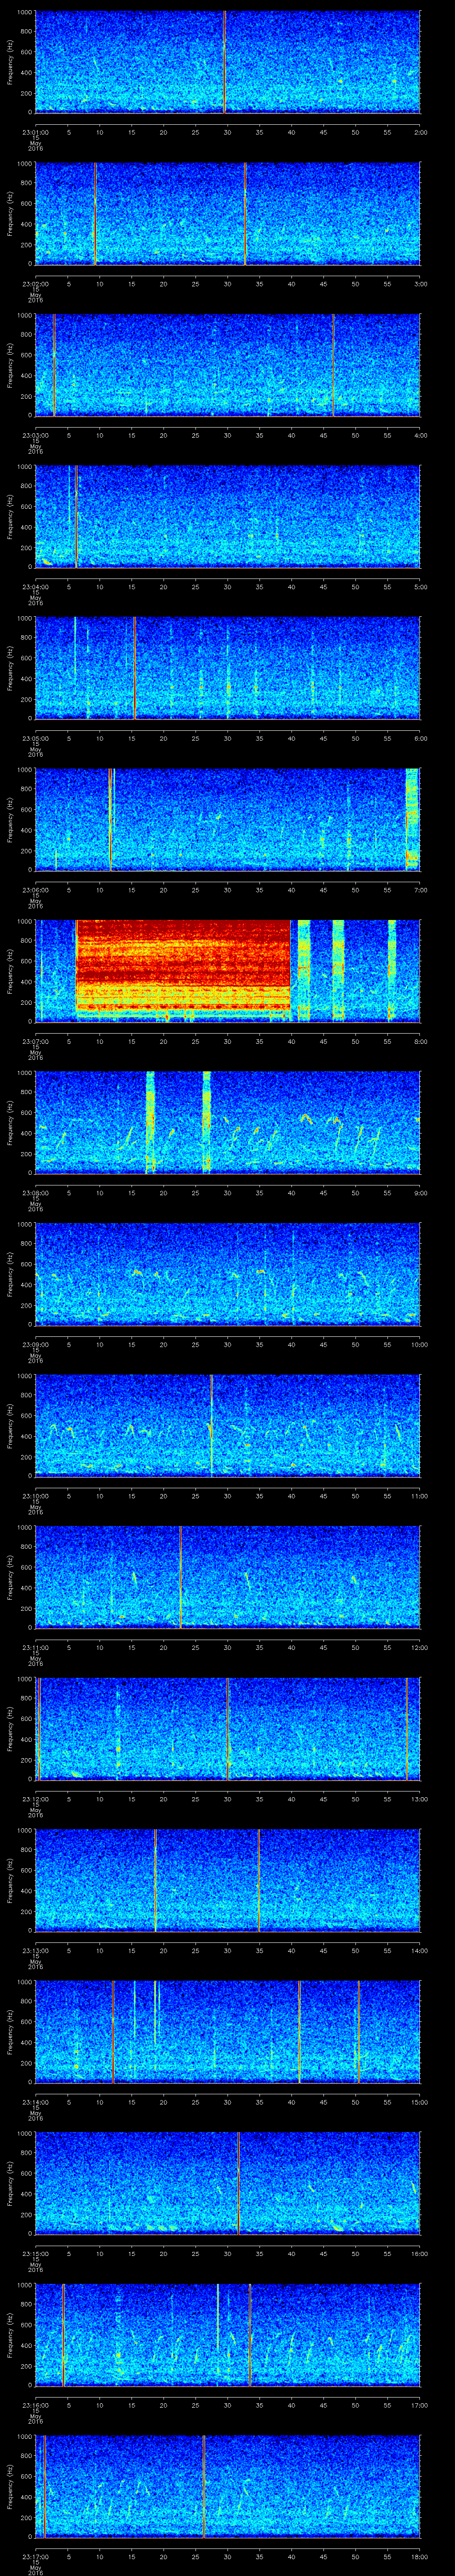Click the Frequency (Hz) axis label of the 23:03:00 panel
Screen dimensions: 455x2576
tap(10, 365)
